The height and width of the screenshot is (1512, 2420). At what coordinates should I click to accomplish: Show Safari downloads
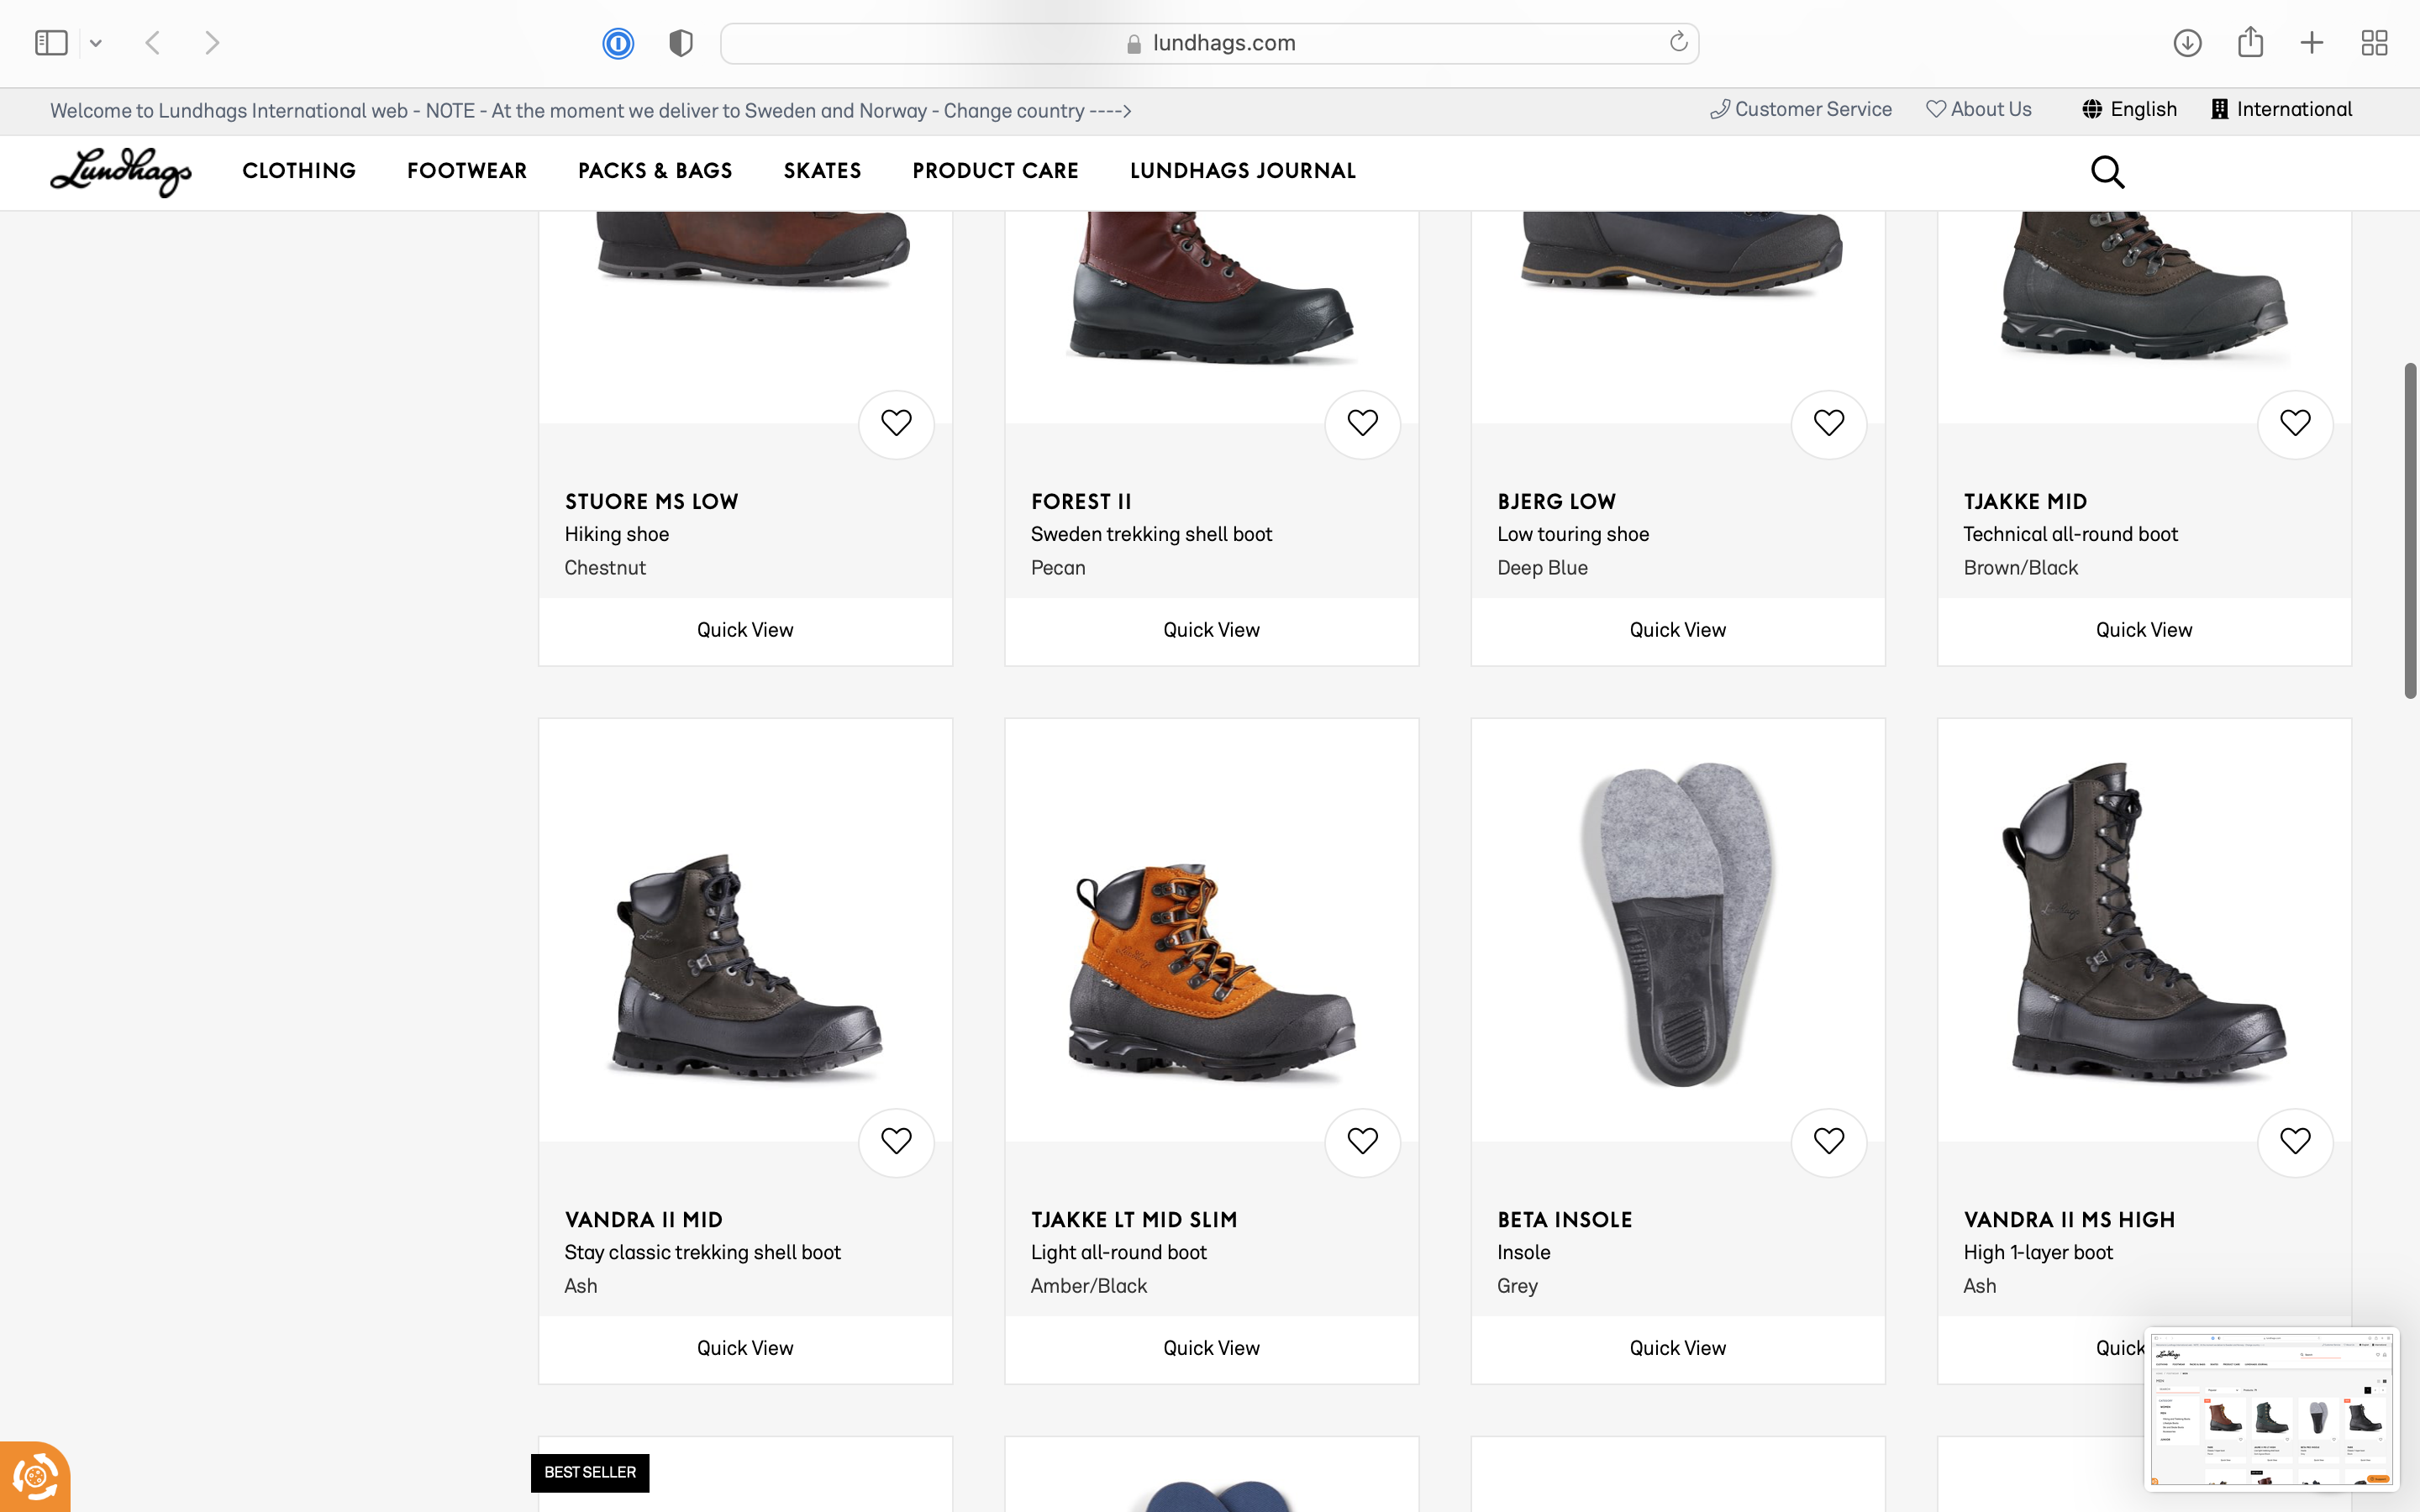(2187, 43)
